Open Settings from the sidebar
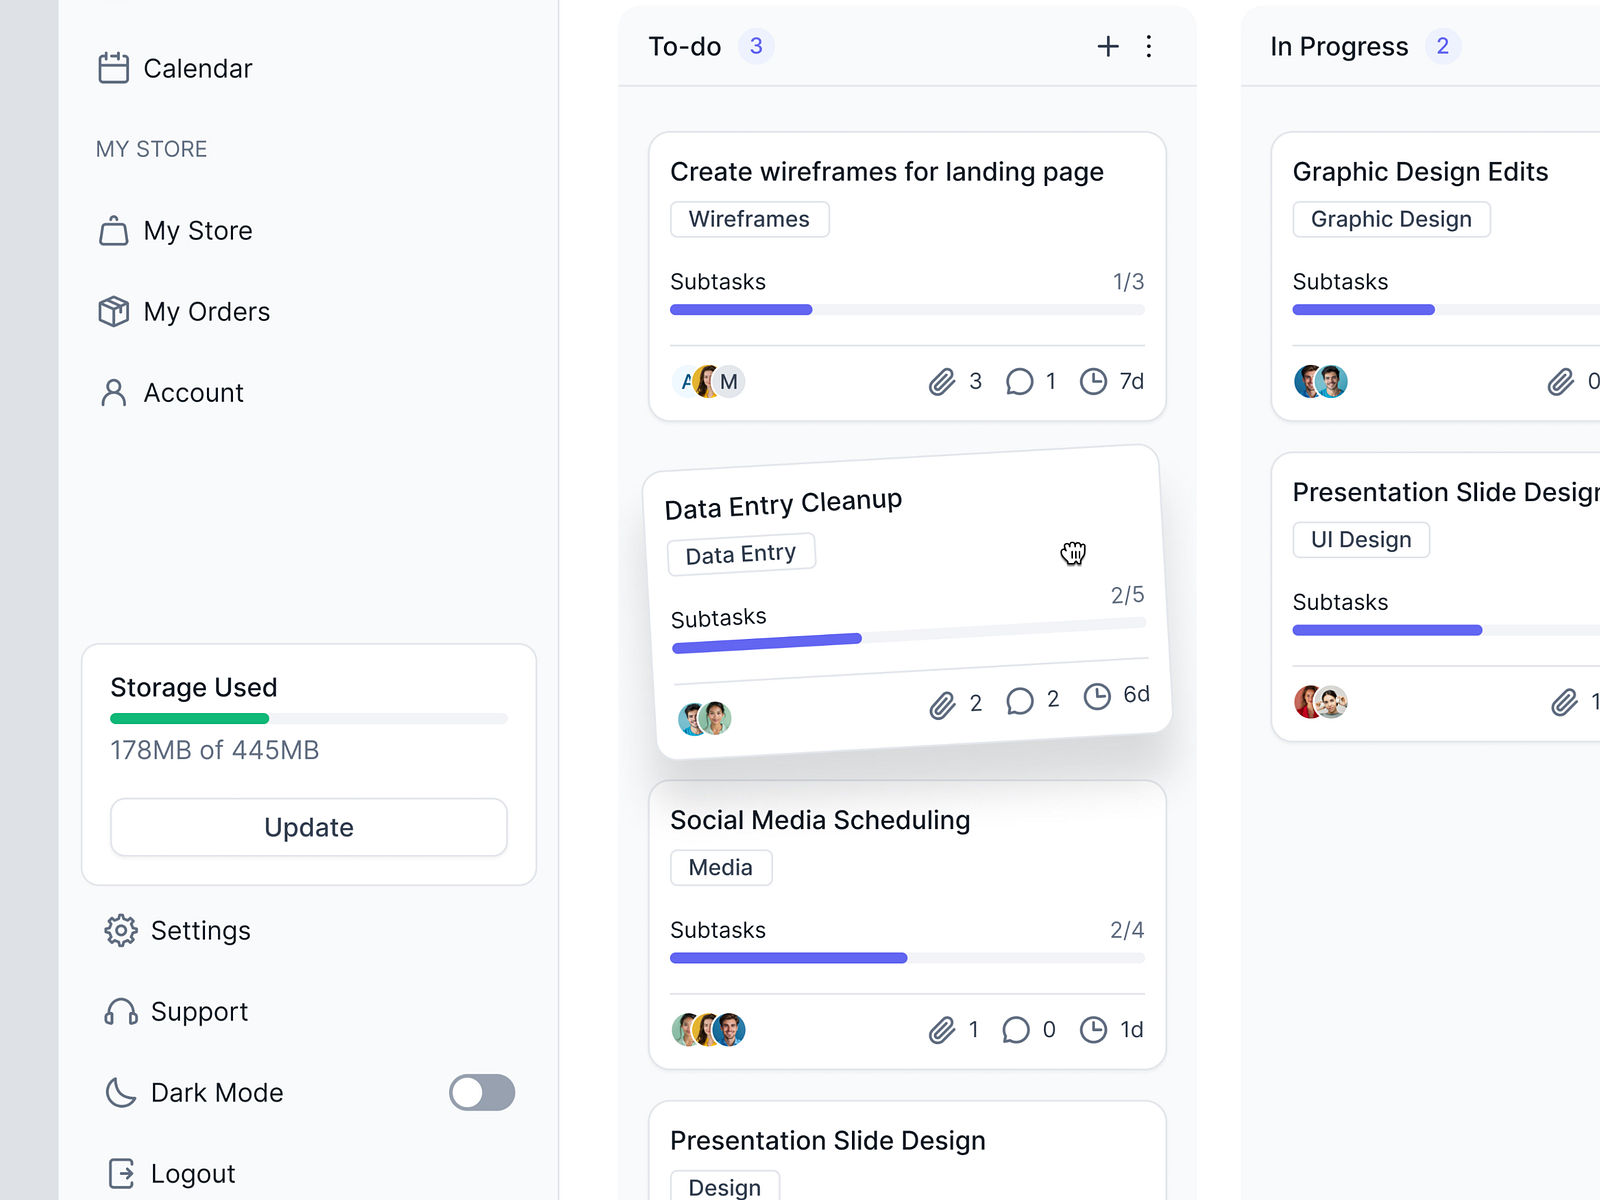Viewport: 1600px width, 1200px height. tap(200, 930)
